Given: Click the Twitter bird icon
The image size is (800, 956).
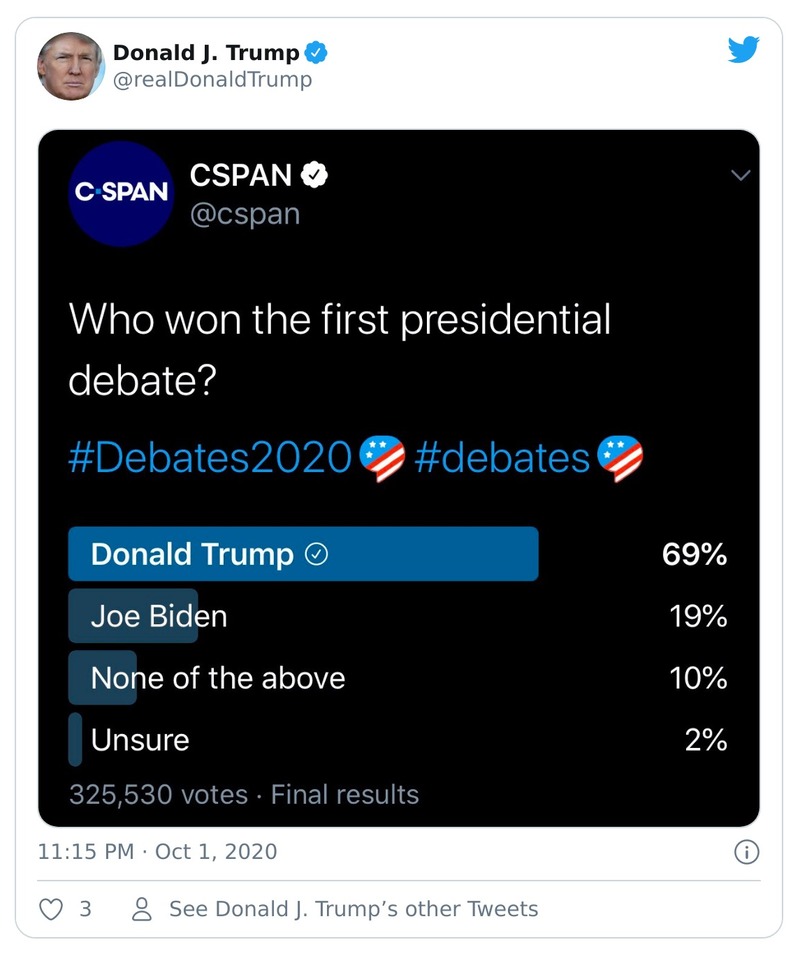Looking at the screenshot, I should (743, 48).
